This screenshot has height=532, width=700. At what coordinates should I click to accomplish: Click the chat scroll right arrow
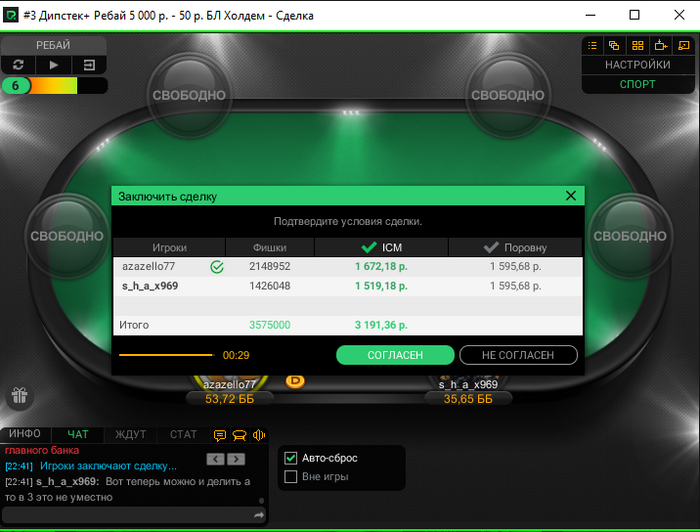236,459
